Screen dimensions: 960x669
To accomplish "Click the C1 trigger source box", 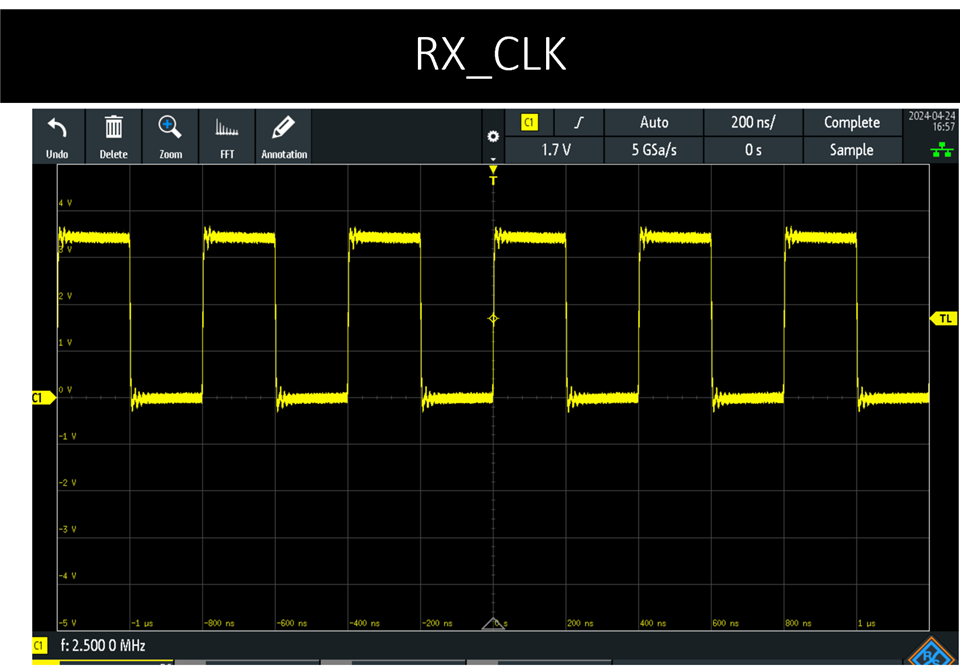I will [x=529, y=122].
